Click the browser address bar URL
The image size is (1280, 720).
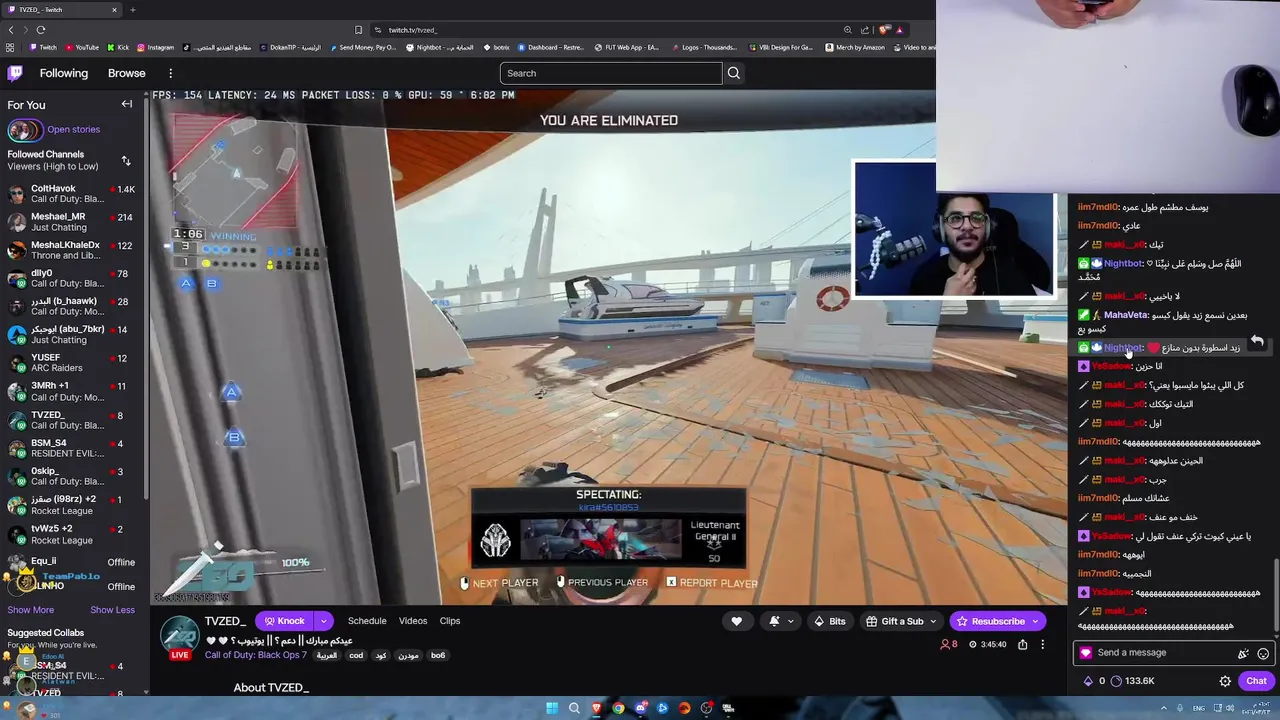point(413,30)
